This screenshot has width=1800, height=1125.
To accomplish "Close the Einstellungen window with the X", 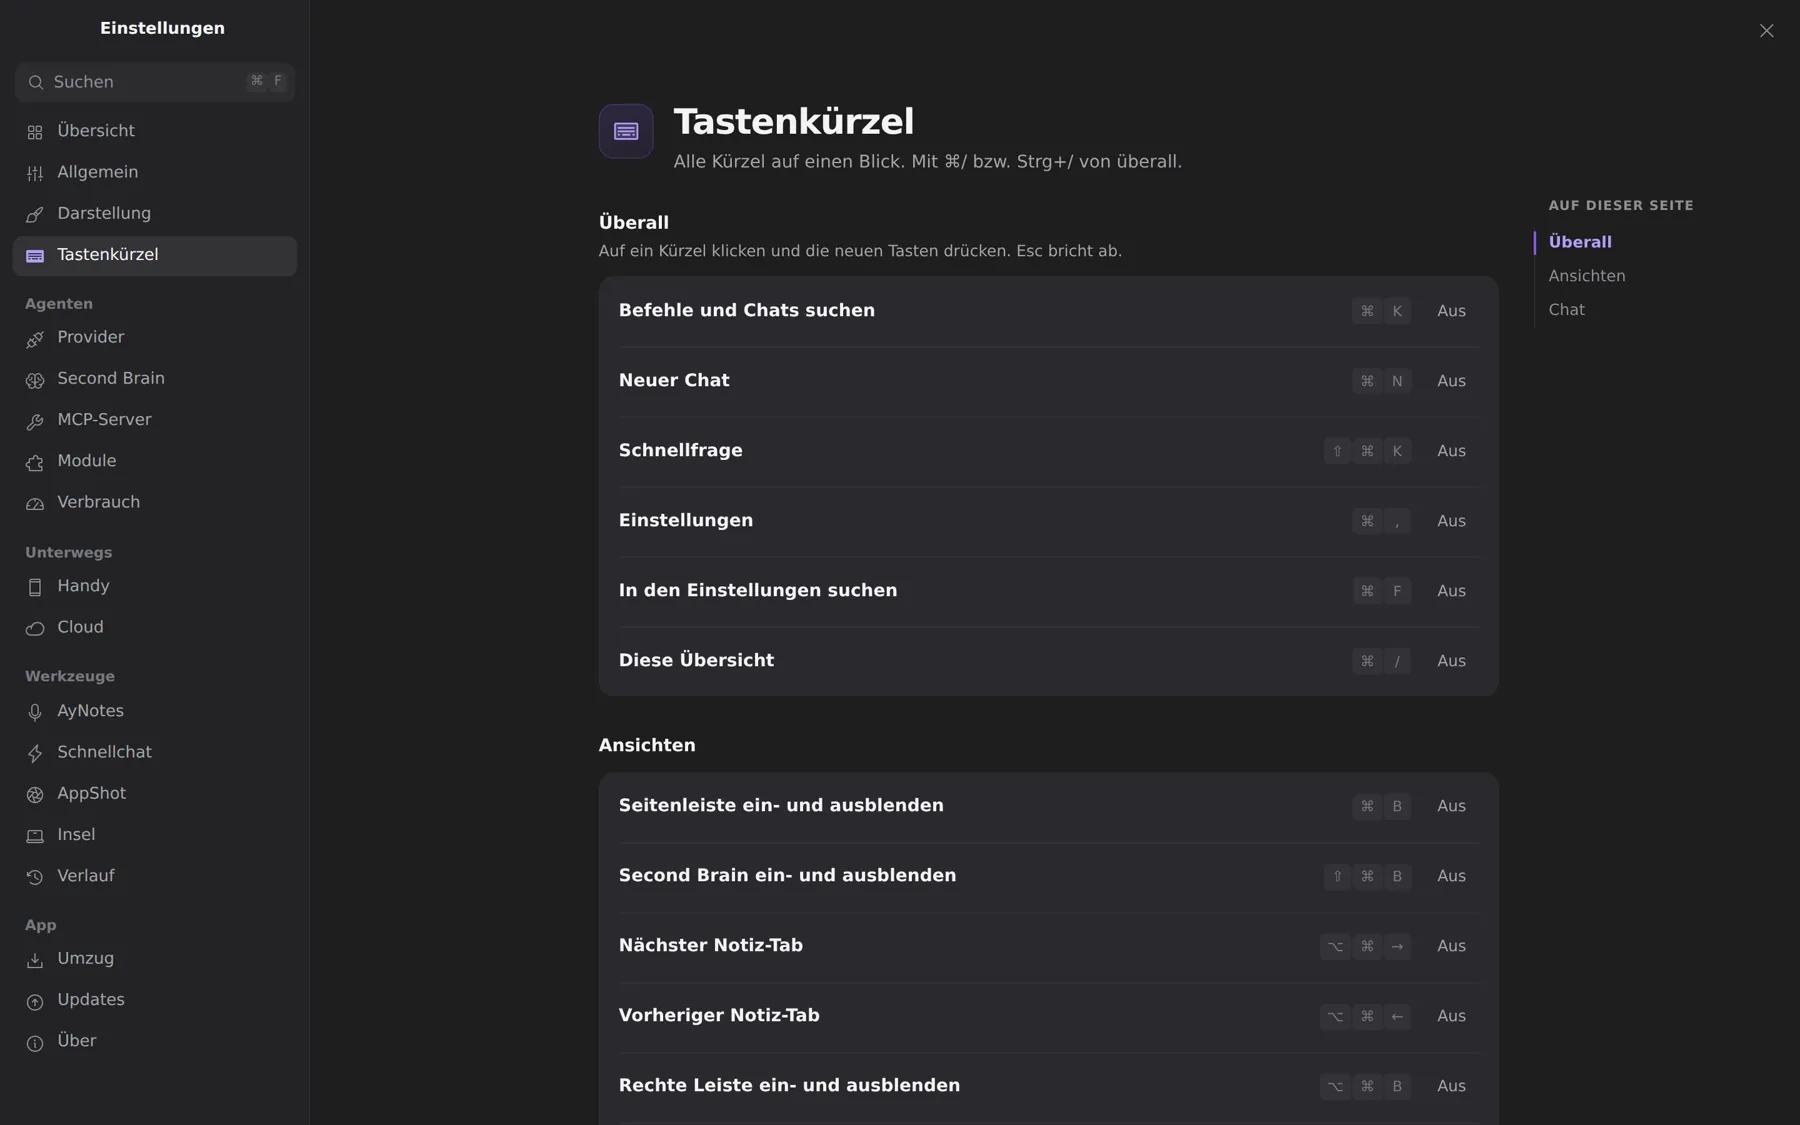I will (x=1766, y=31).
